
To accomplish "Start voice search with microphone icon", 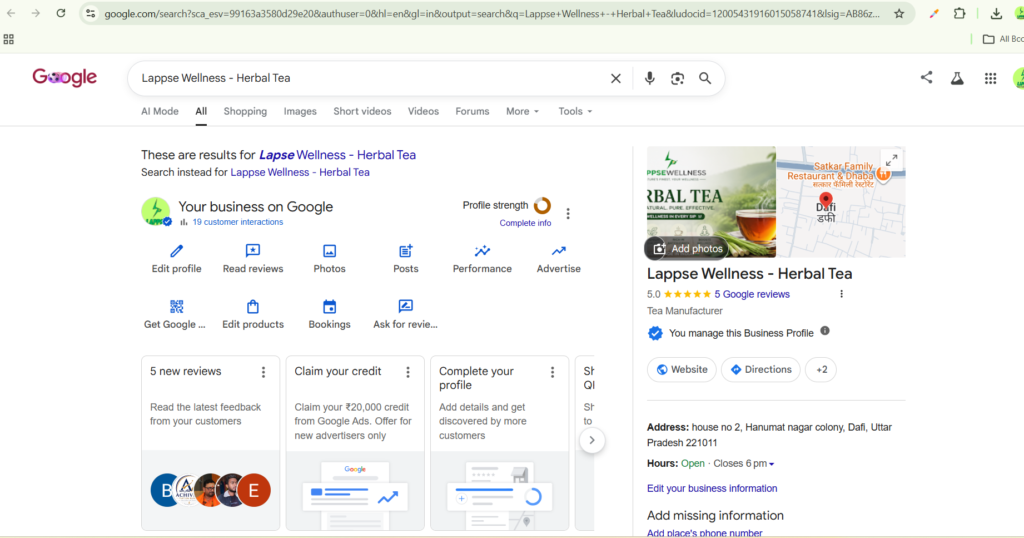I will pyautogui.click(x=649, y=78).
